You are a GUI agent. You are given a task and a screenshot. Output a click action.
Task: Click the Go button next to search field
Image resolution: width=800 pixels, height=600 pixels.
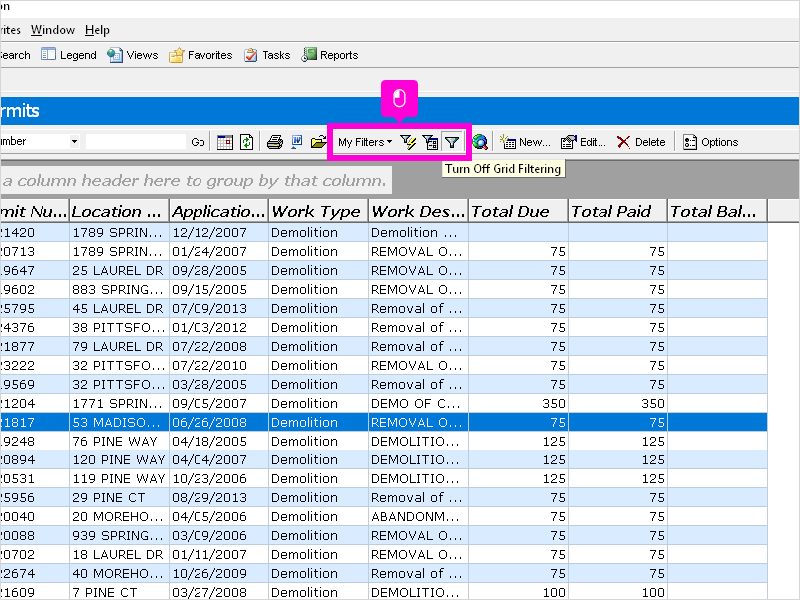tap(198, 142)
